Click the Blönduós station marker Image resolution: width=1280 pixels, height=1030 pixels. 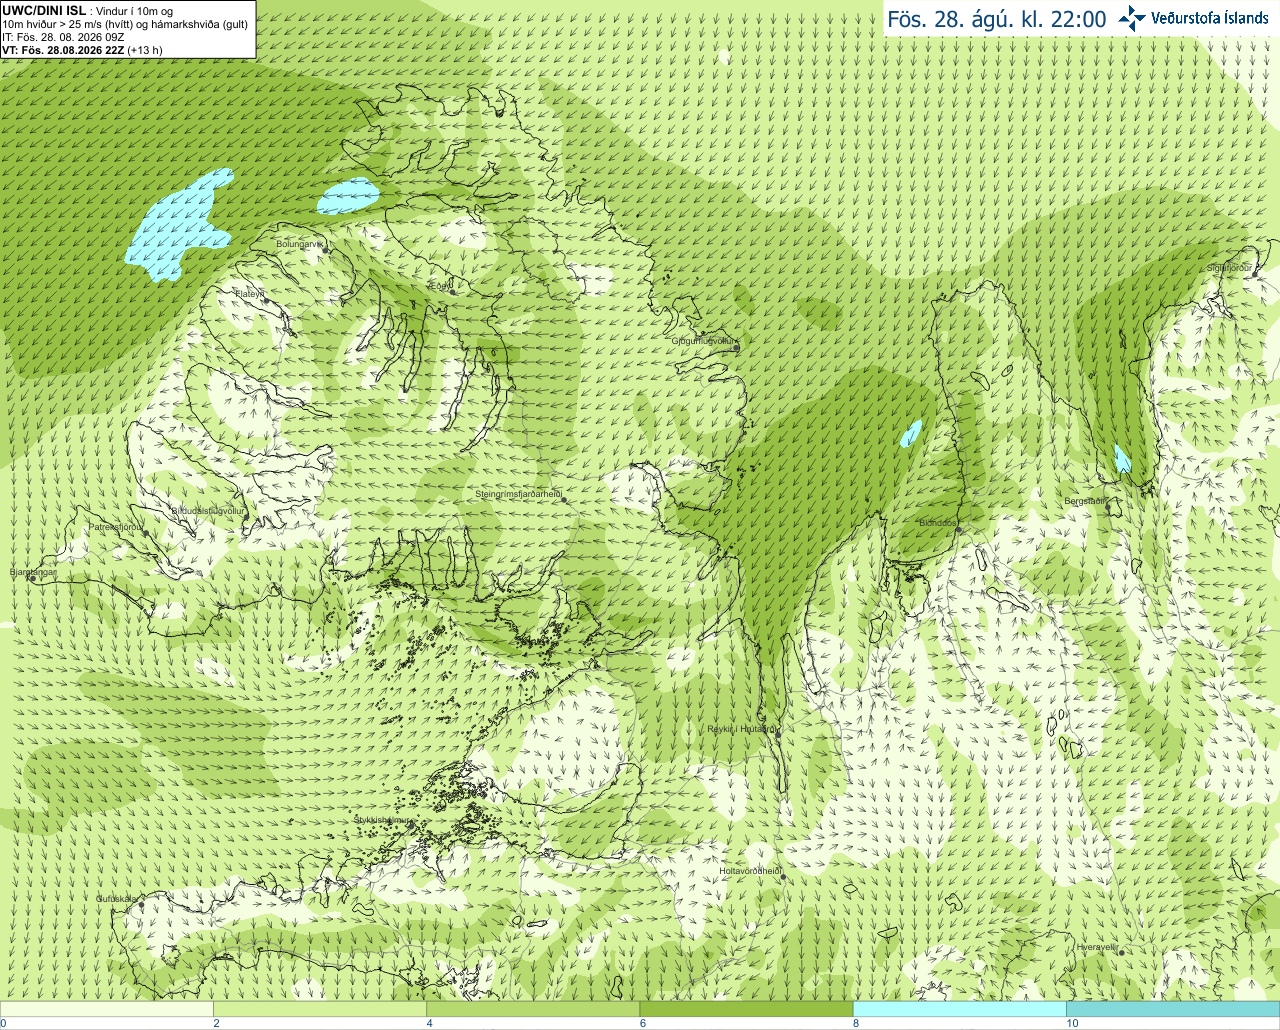(958, 531)
